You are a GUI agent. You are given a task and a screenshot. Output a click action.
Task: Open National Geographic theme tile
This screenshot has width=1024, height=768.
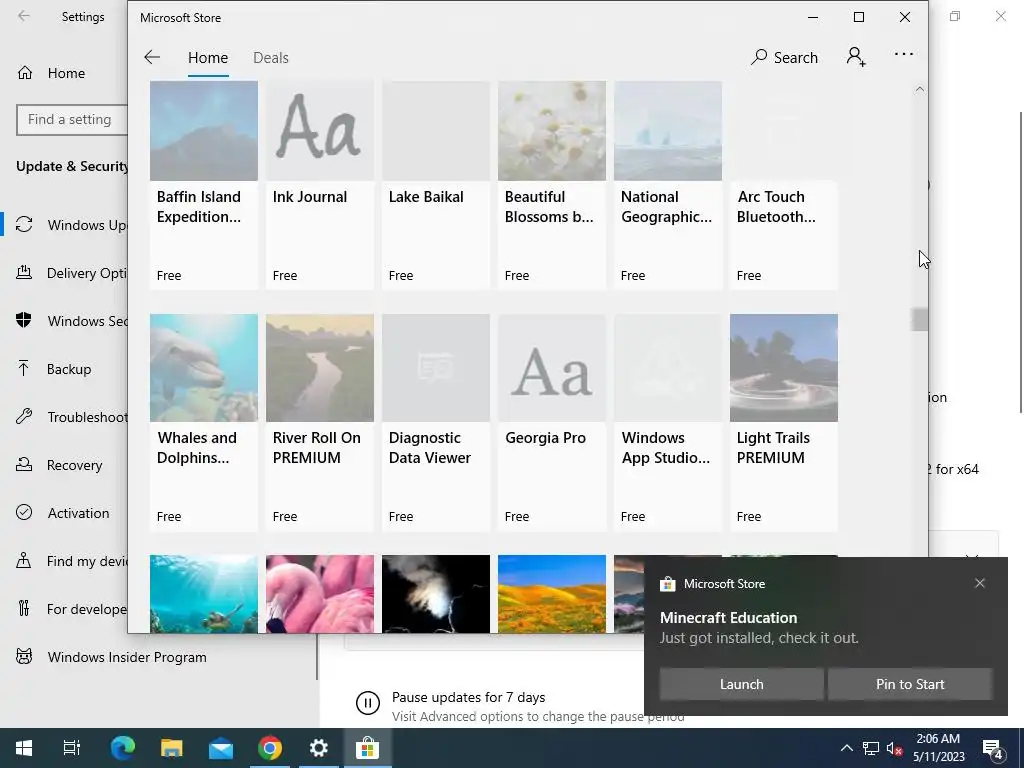[x=668, y=185]
